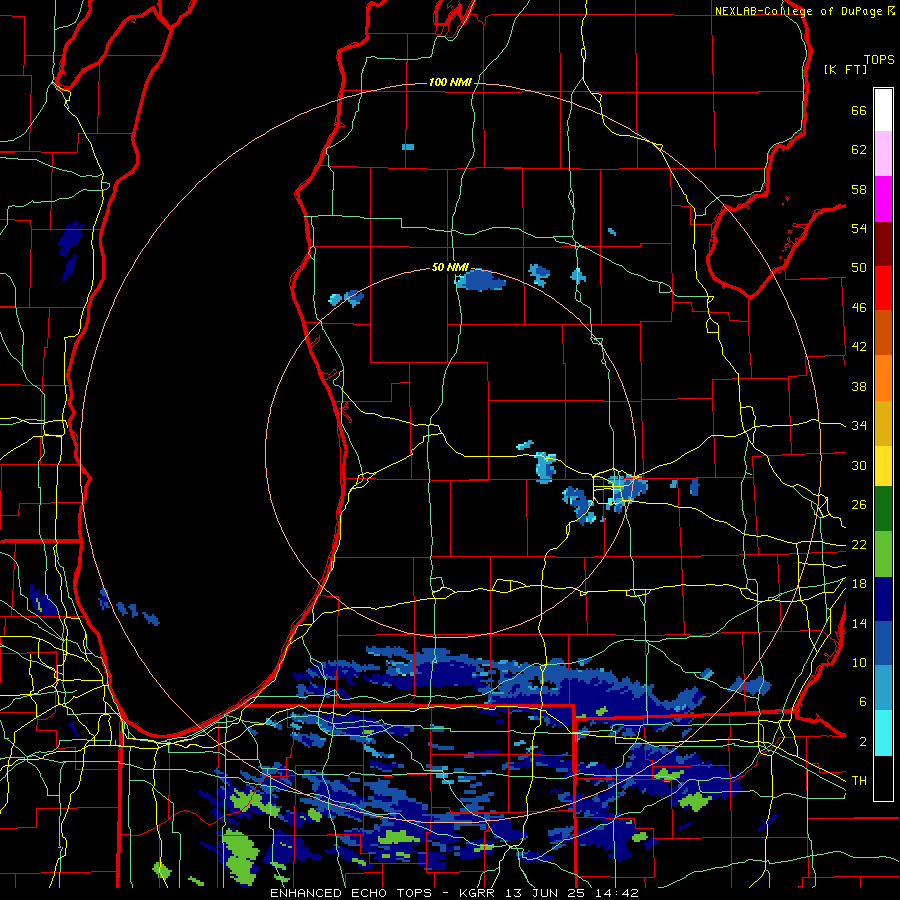Click the '62' legend label
900x900 pixels.
(x=859, y=150)
